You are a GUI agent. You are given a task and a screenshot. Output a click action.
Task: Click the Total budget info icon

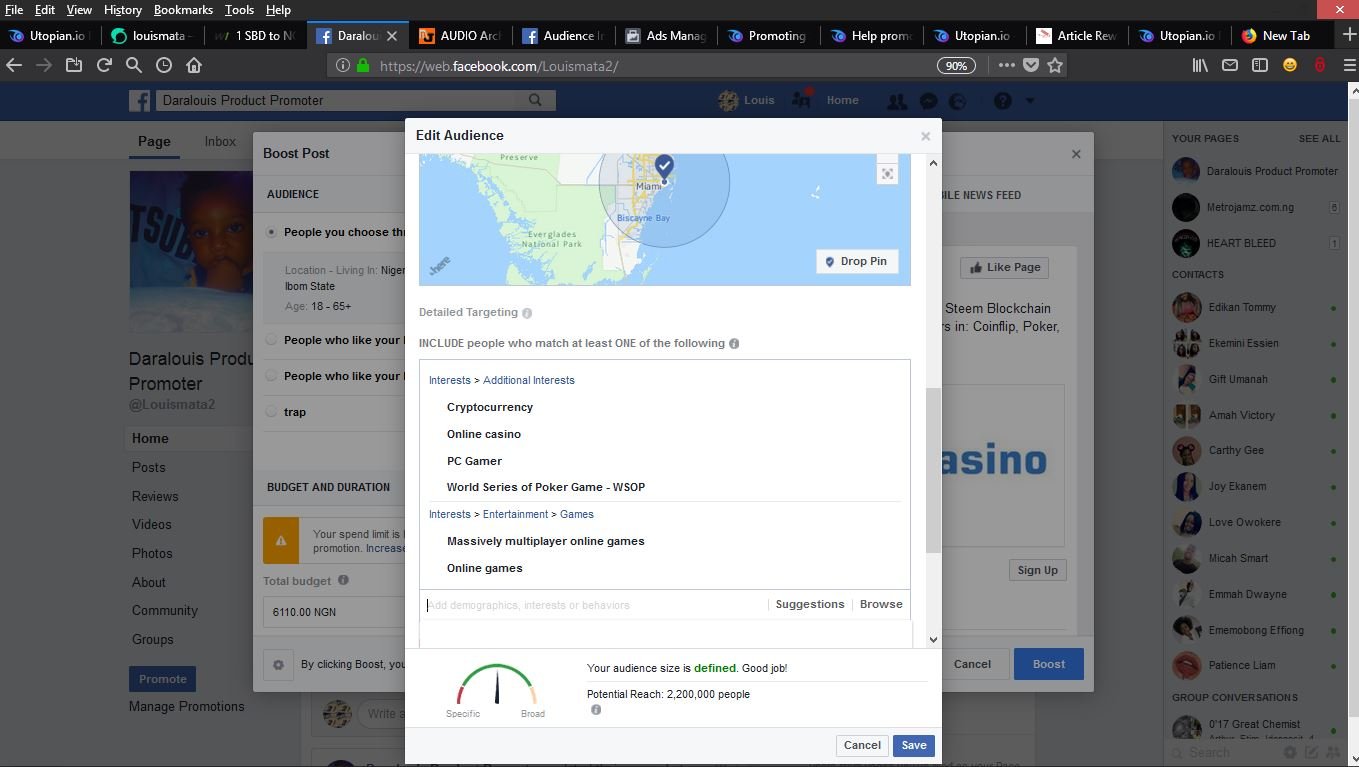coord(343,580)
